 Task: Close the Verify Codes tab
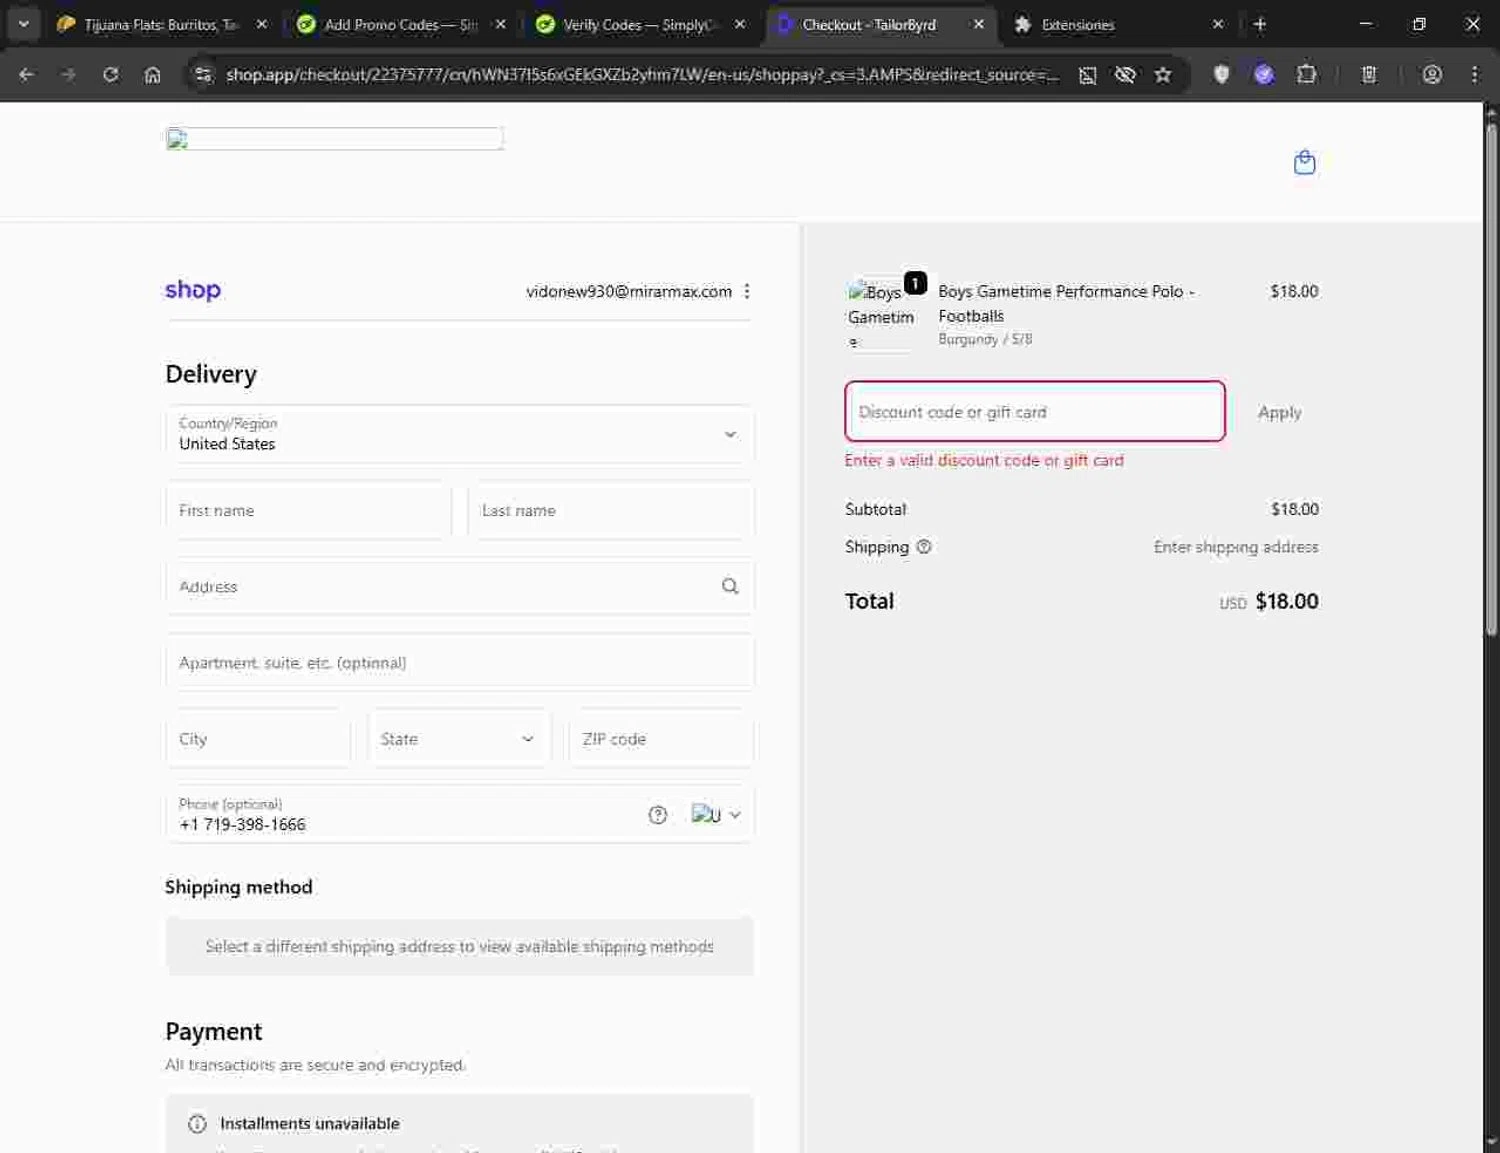pyautogui.click(x=740, y=24)
